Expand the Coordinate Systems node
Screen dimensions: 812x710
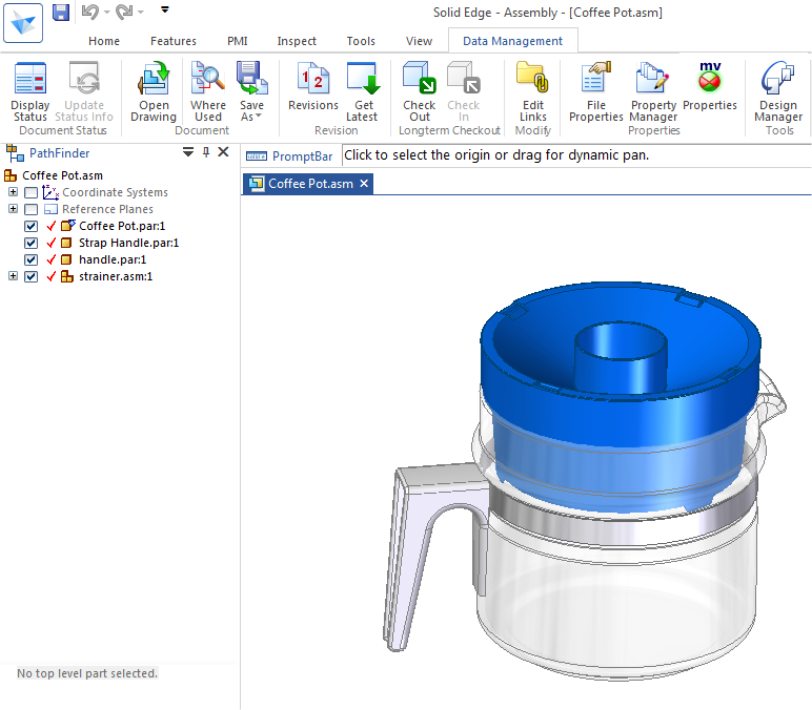[x=13, y=193]
